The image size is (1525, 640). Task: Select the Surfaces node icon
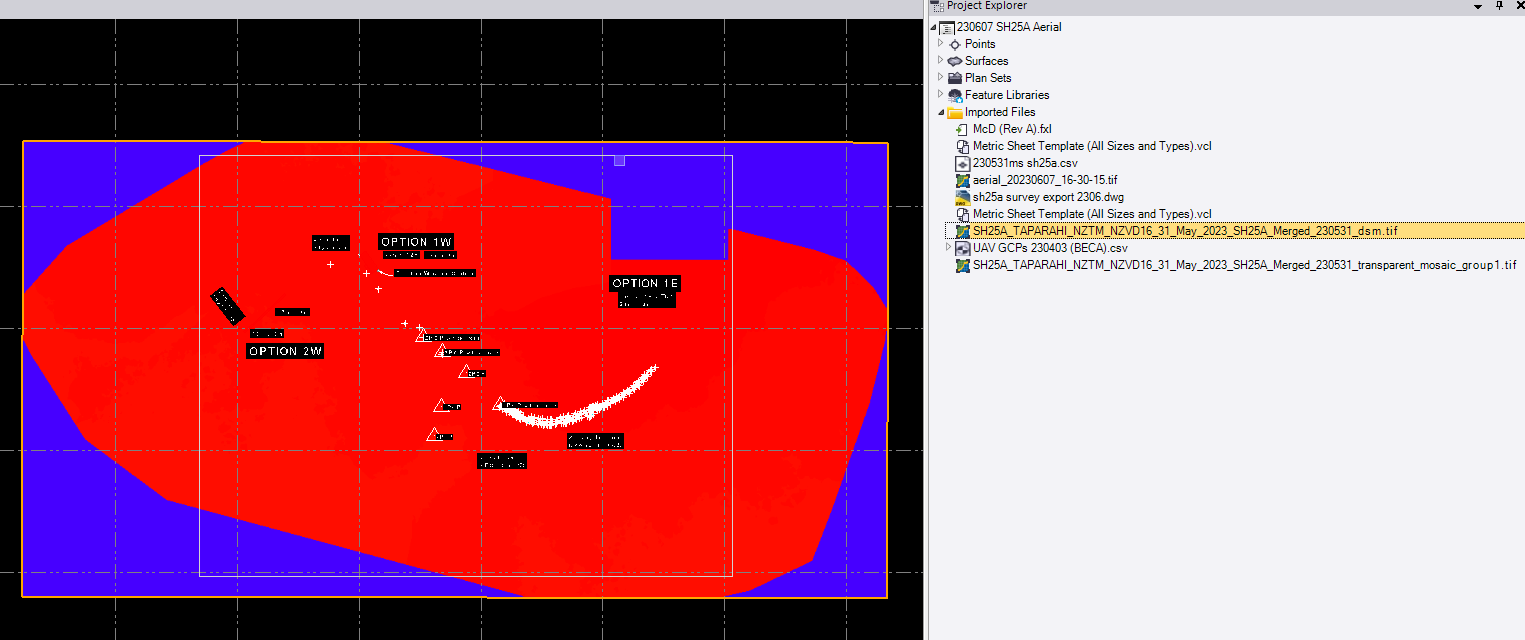point(955,61)
